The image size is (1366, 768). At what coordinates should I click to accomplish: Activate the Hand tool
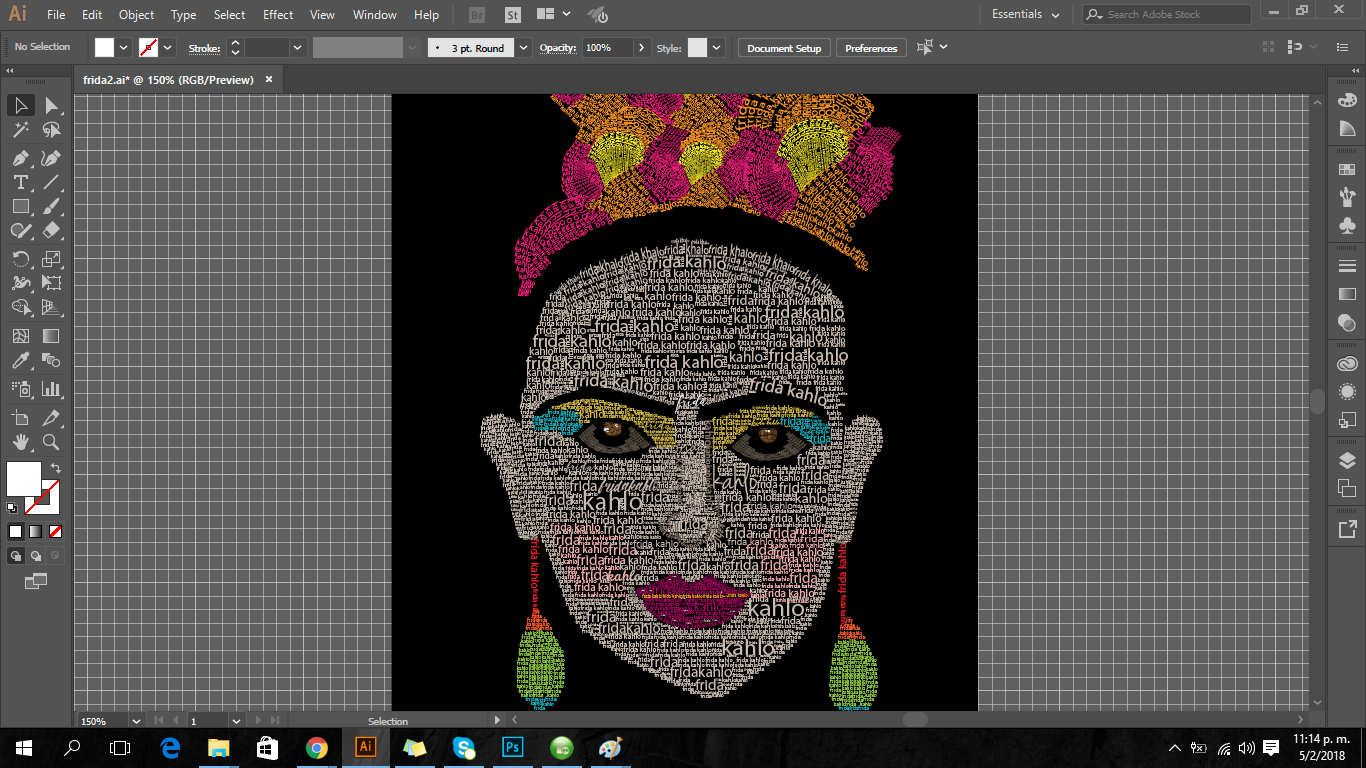[20, 442]
